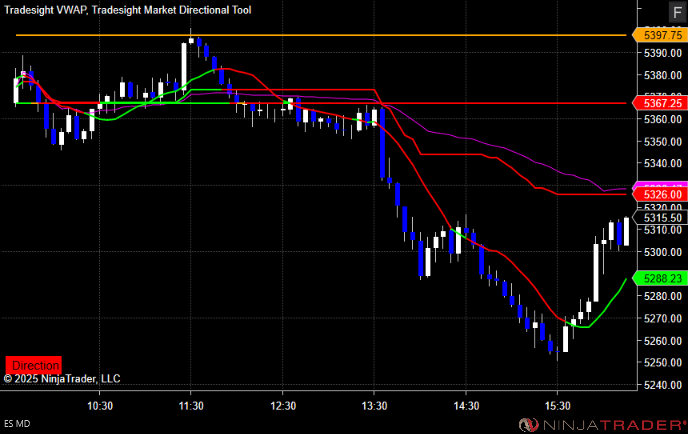This screenshot has height=434, width=688.
Task: Click the 5280.00 price axis label
Action: pos(663,296)
